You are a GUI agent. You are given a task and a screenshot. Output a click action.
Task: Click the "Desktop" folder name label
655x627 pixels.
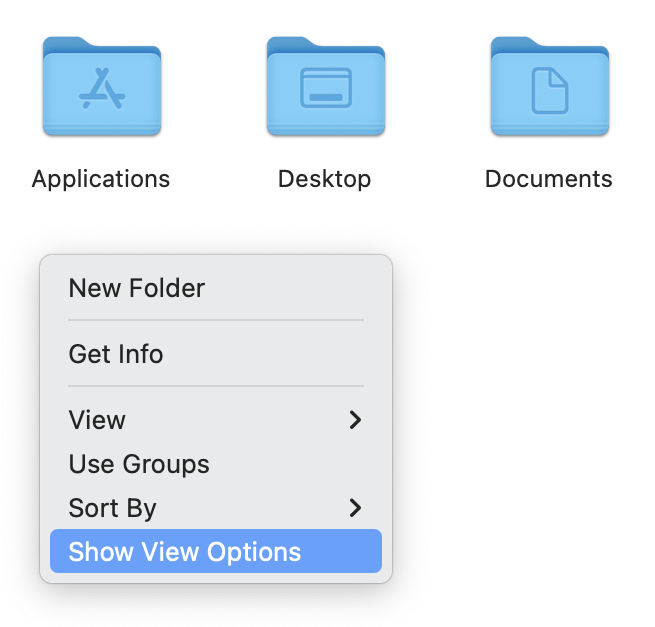(x=325, y=179)
